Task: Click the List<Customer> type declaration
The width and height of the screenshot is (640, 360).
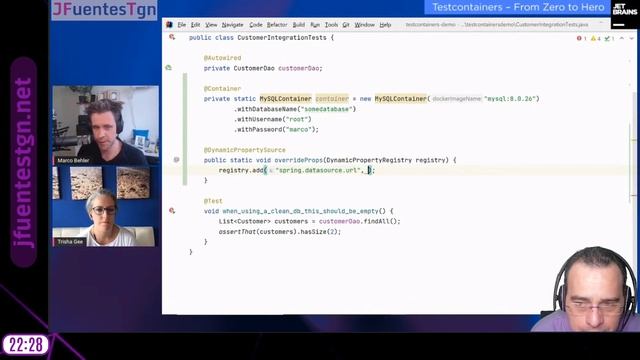Action: 244,221
